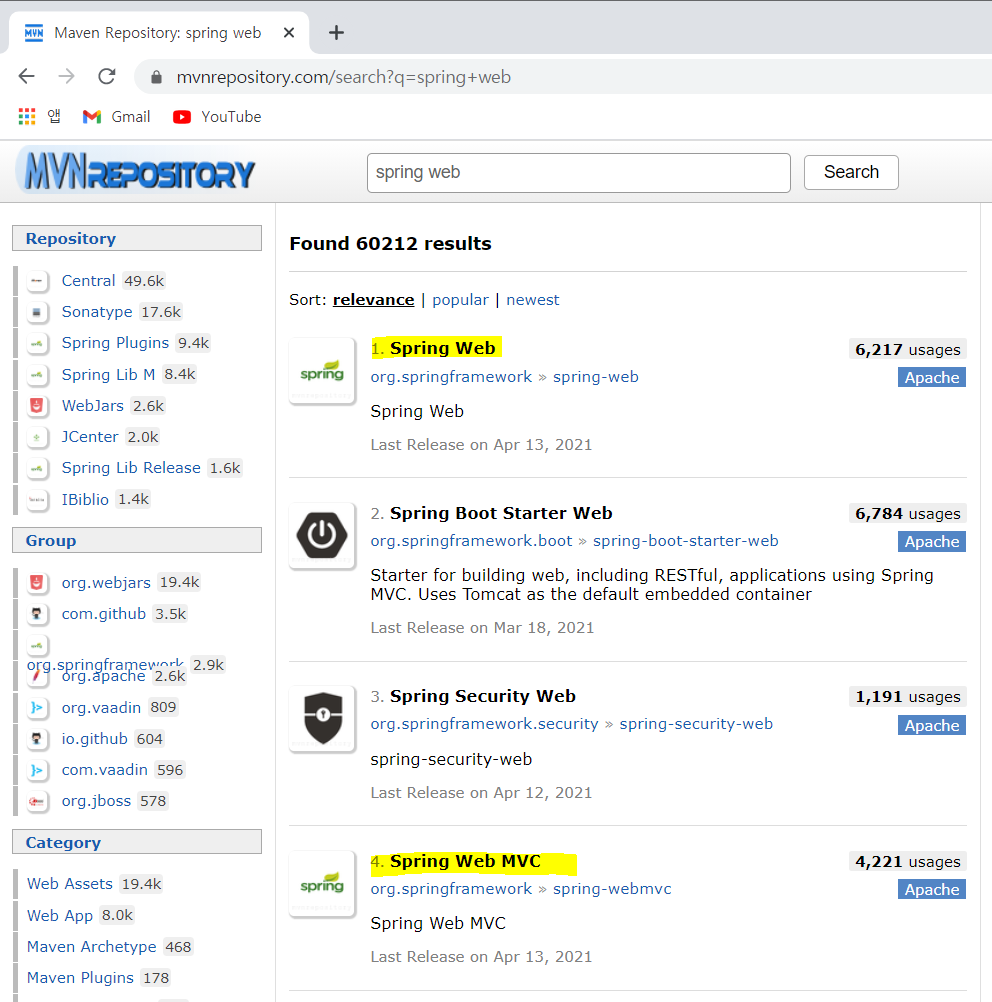Click the spring-webmvc artifact link
Screen dimensions: 992x1002
click(612, 889)
